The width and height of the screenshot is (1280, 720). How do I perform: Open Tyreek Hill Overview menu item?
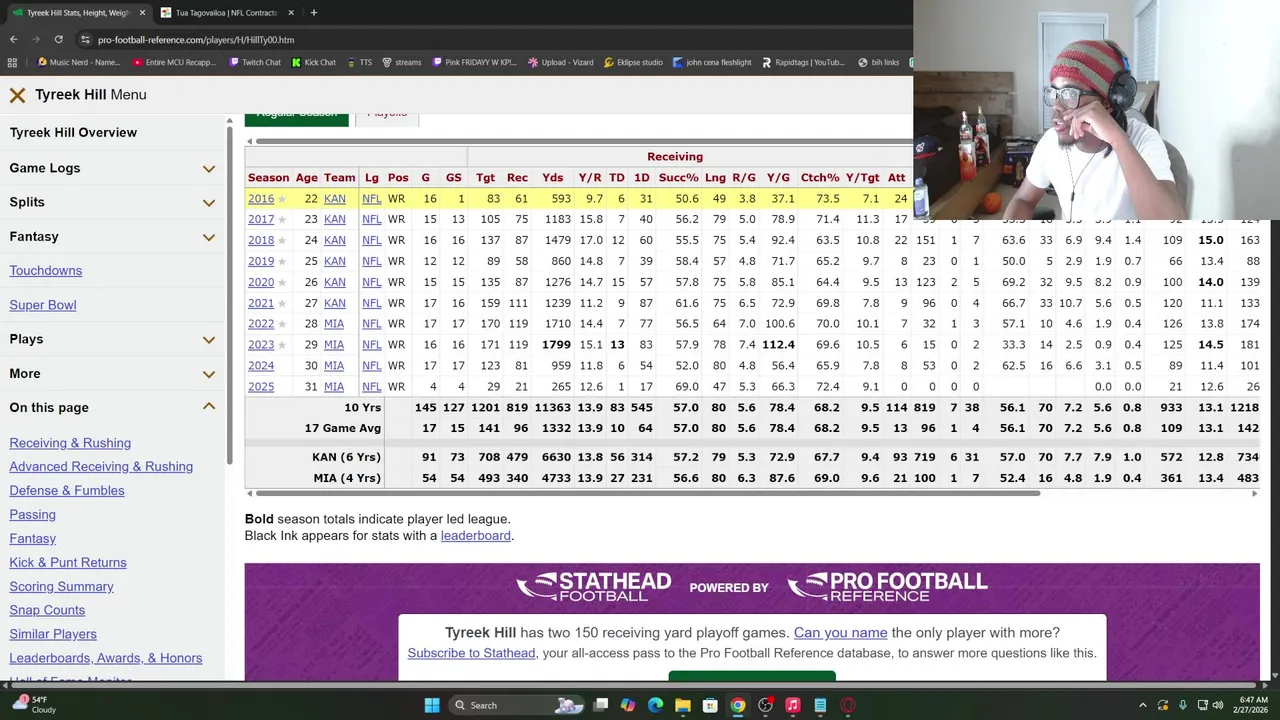click(x=73, y=132)
